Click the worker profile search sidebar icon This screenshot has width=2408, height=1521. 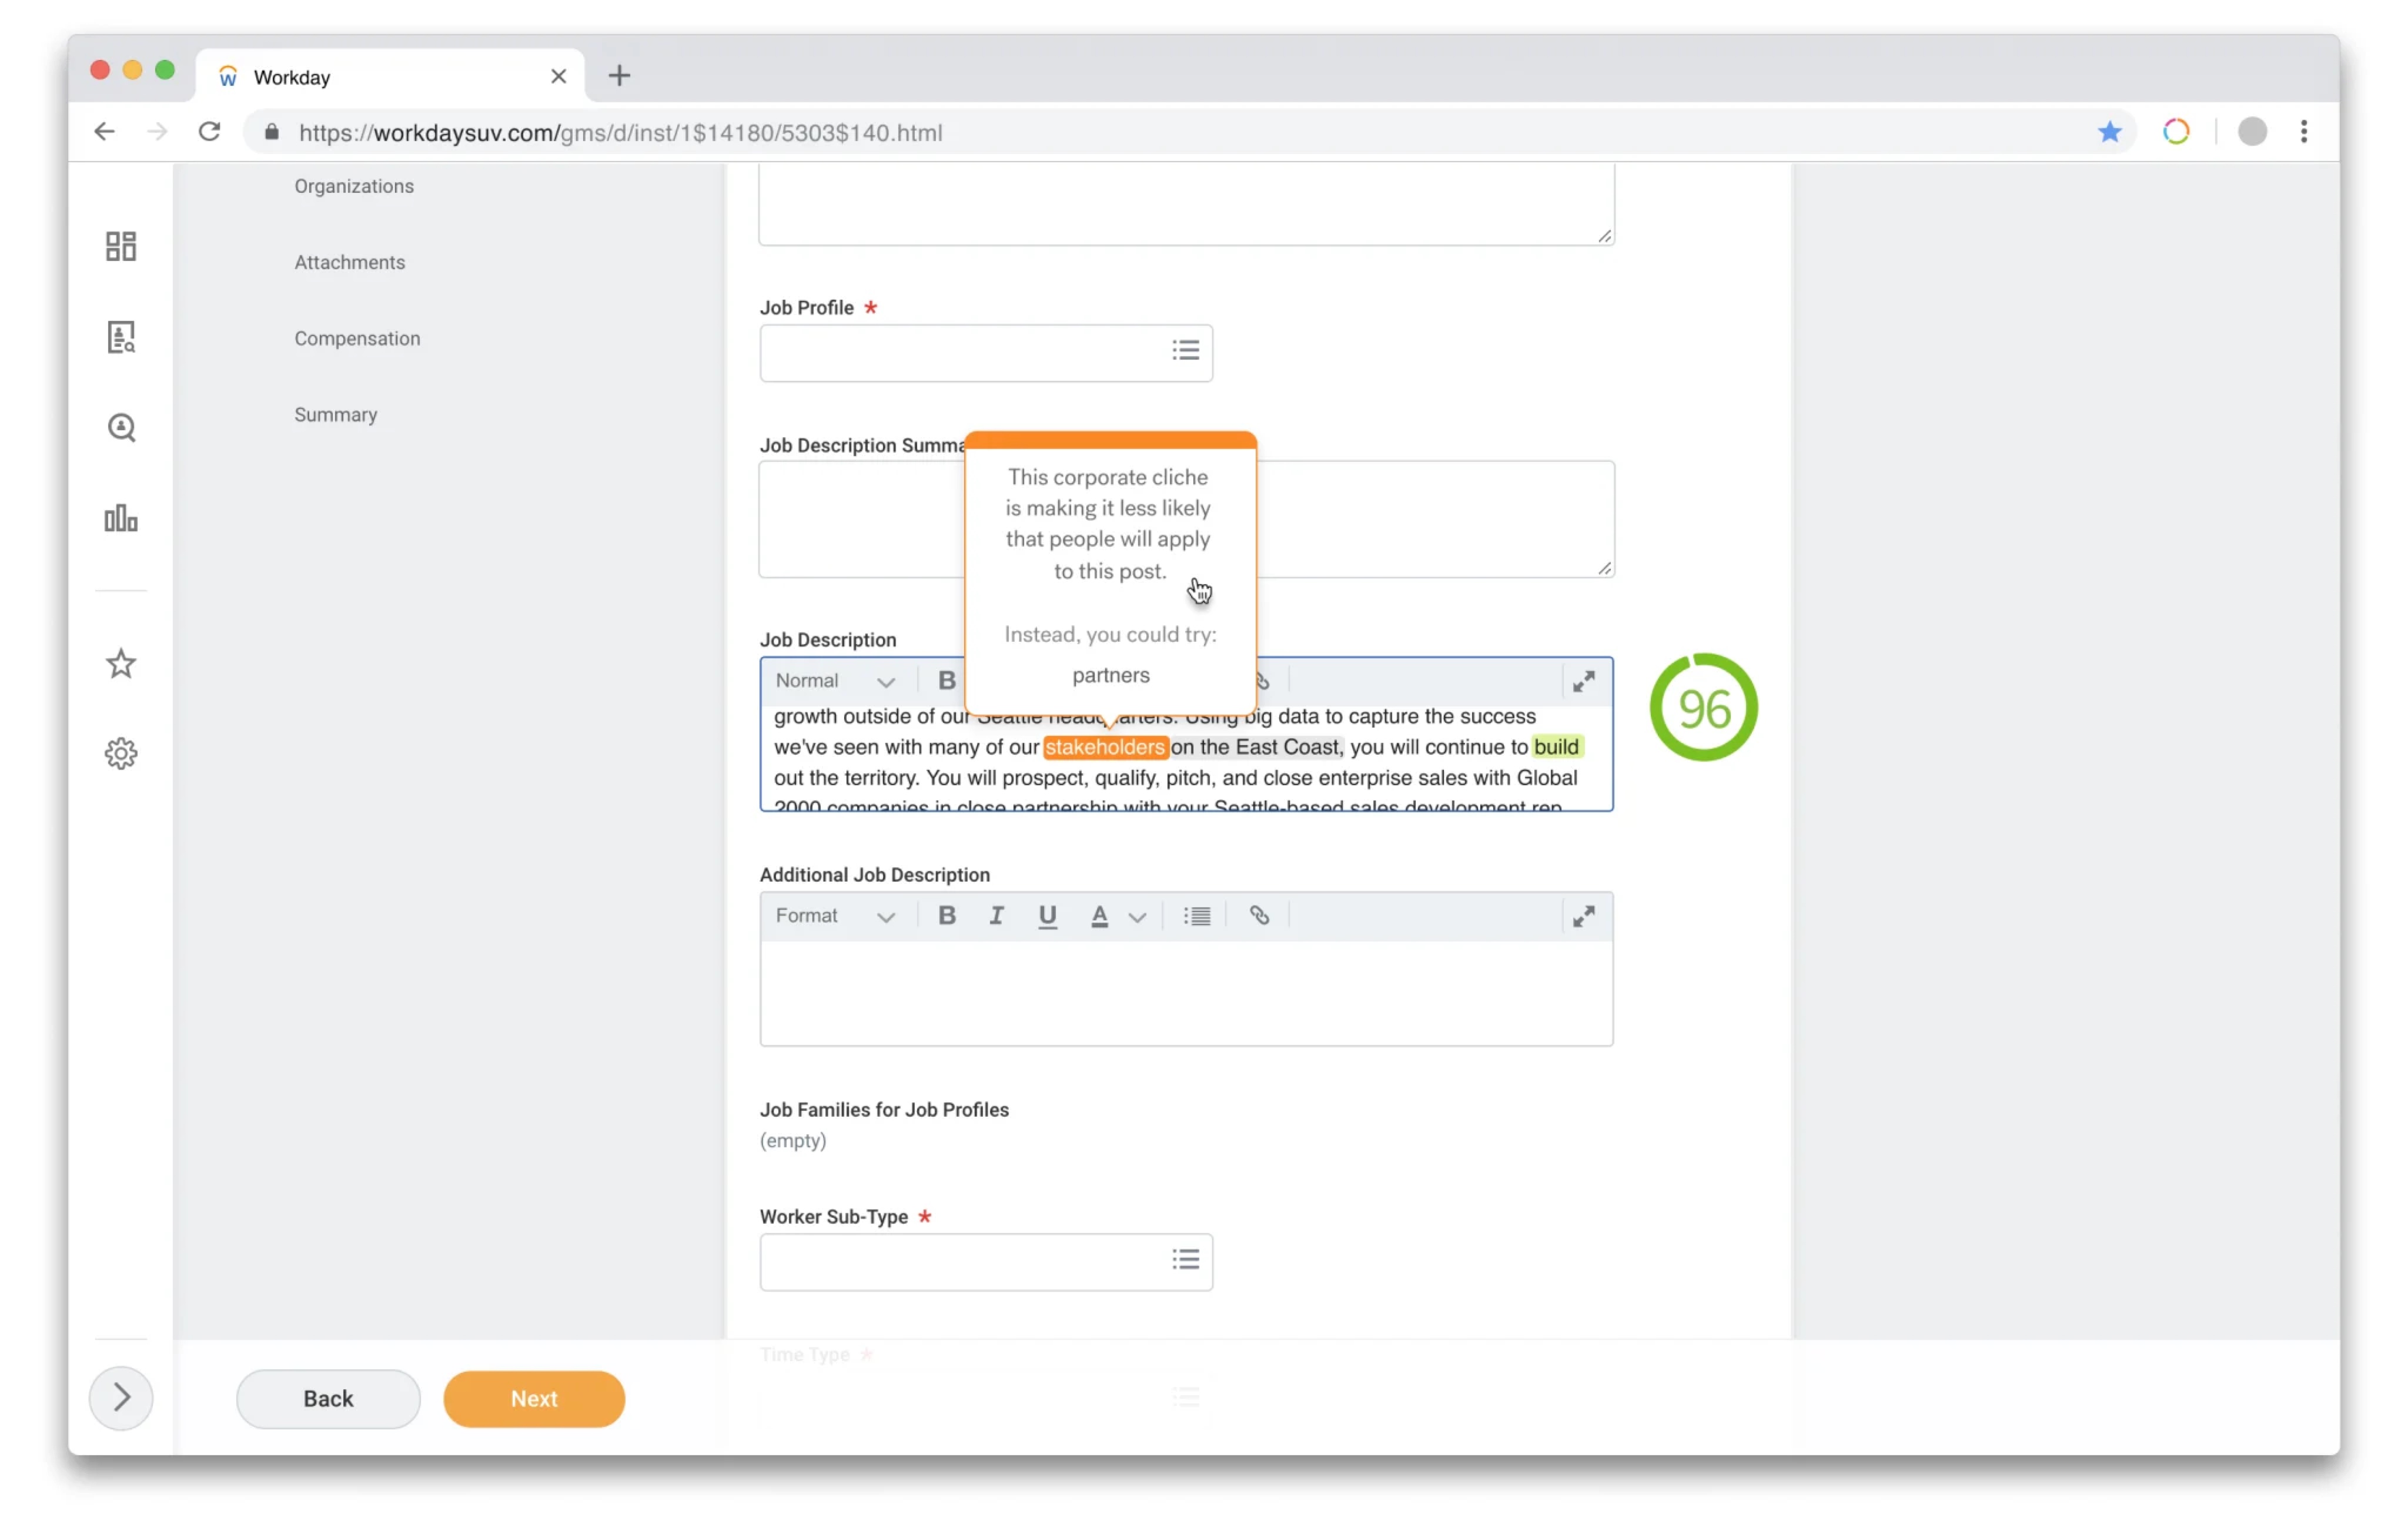pyautogui.click(x=121, y=337)
